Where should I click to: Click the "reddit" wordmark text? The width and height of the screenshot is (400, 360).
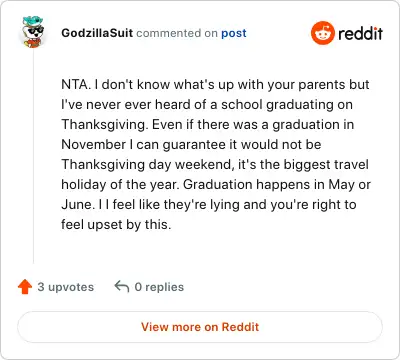coord(360,33)
